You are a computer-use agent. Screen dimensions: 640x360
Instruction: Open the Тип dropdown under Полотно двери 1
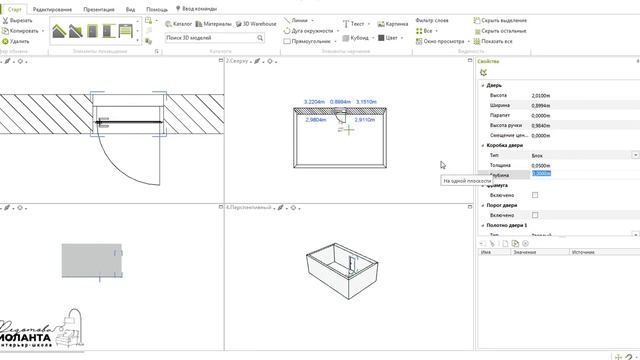[636, 235]
